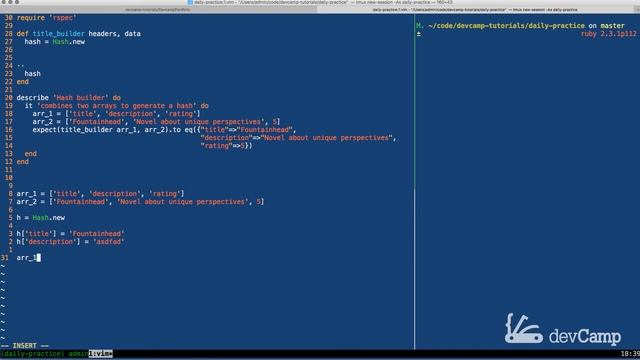Click the h['title'] = 'Fountainhead' line
The width and height of the screenshot is (640, 360).
click(x=70, y=233)
